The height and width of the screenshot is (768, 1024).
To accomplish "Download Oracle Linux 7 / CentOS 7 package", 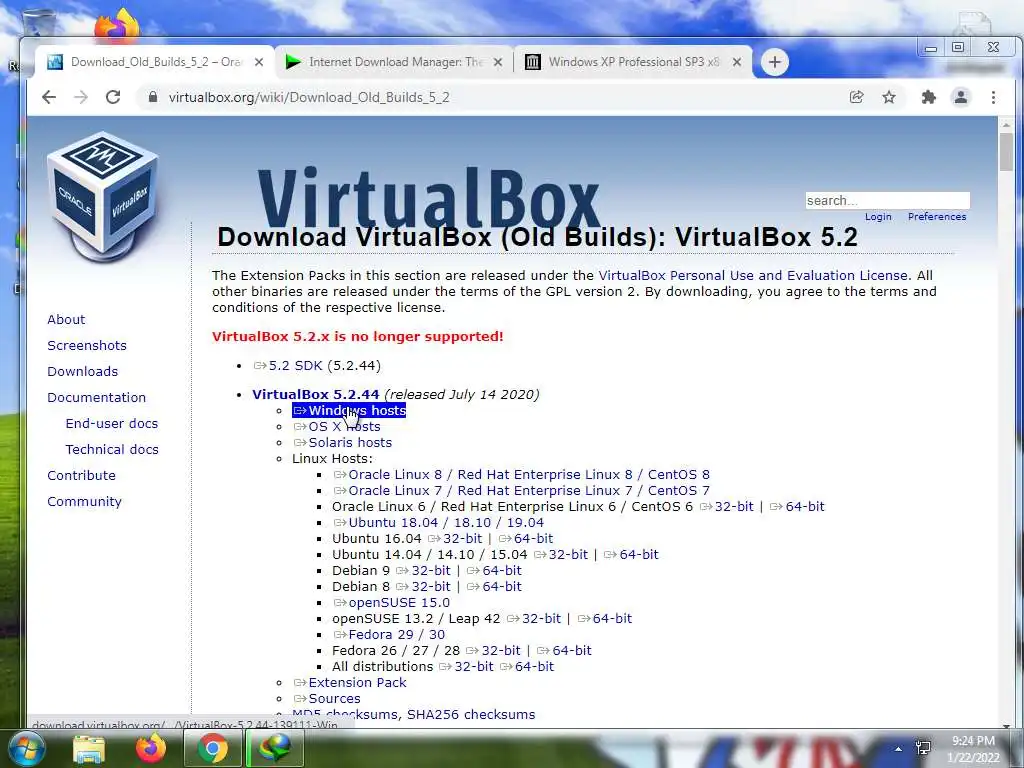I will coord(522,490).
